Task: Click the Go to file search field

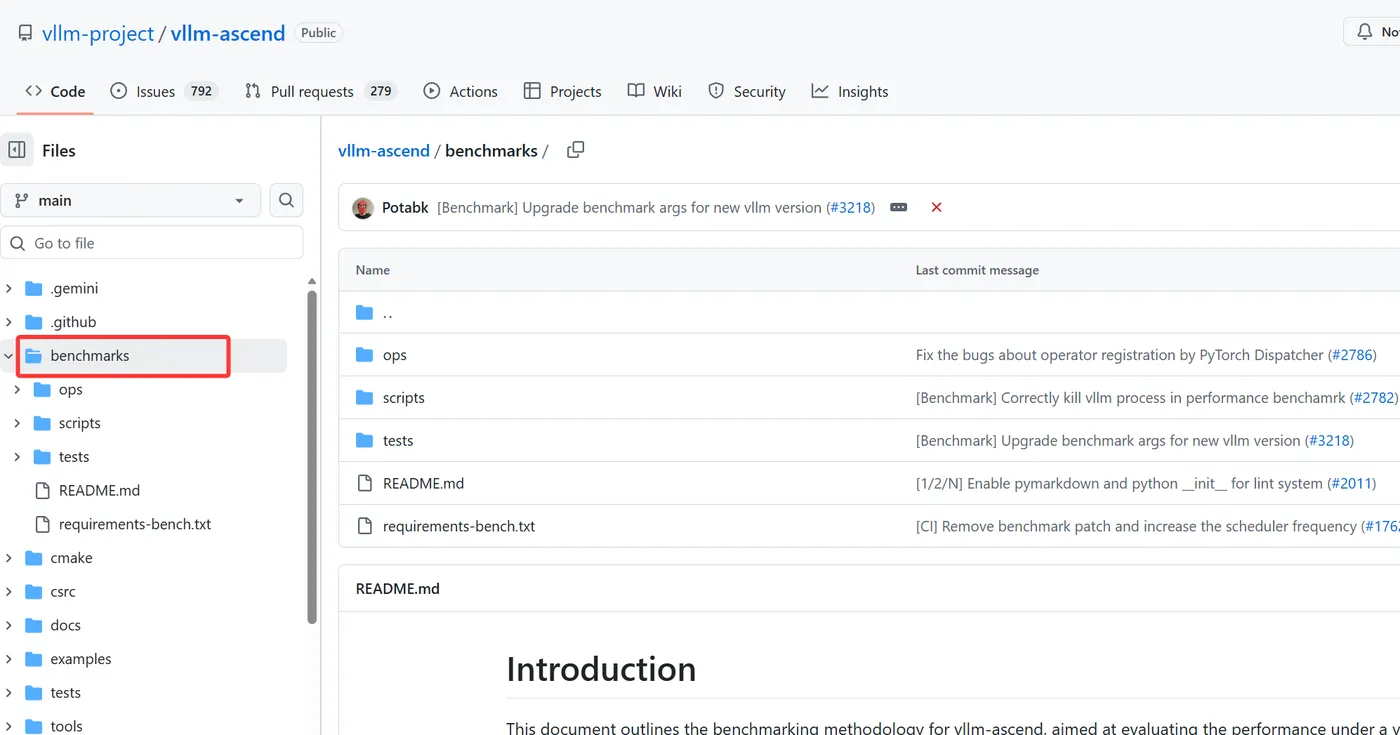Action: (x=152, y=243)
